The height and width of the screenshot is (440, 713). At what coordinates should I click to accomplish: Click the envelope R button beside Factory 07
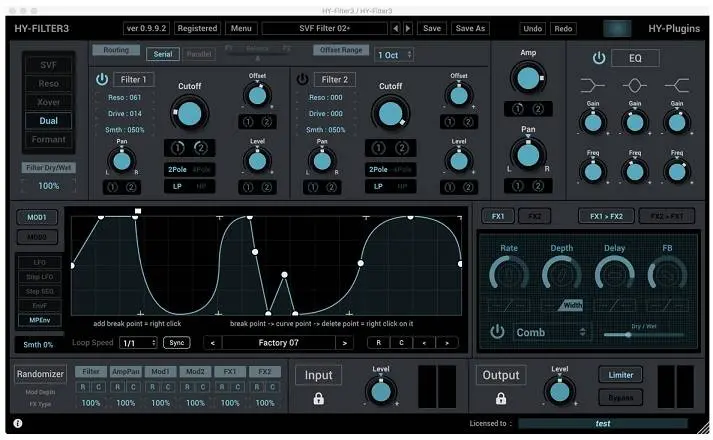[x=378, y=343]
